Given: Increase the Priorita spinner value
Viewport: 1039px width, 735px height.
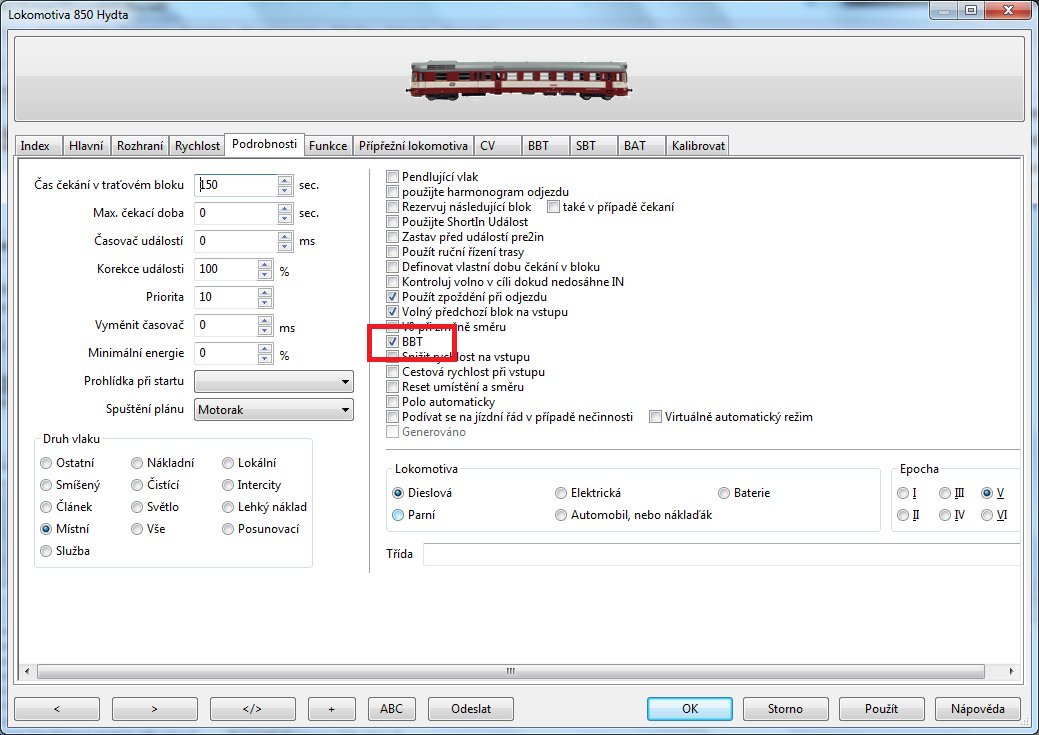Looking at the screenshot, I should coord(265,292).
